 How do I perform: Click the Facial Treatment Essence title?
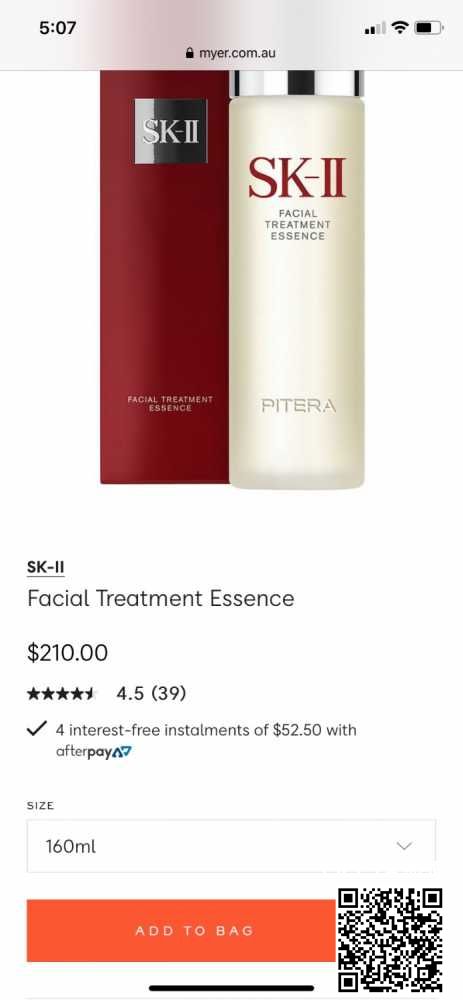tap(161, 598)
